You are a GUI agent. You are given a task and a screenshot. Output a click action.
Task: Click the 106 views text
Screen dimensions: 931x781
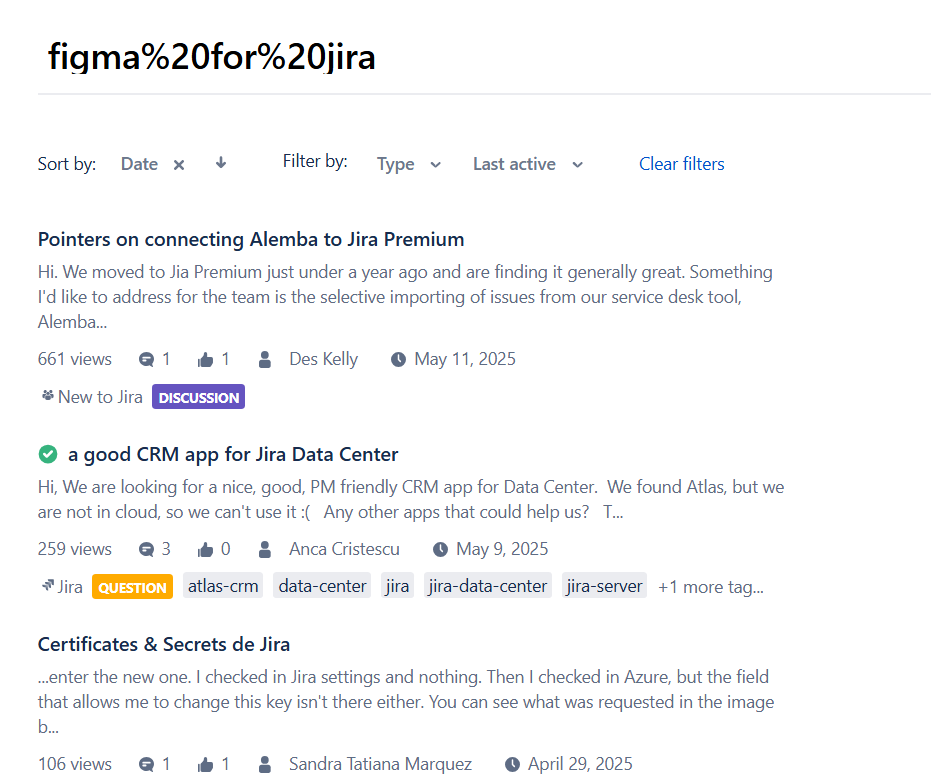click(x=75, y=764)
